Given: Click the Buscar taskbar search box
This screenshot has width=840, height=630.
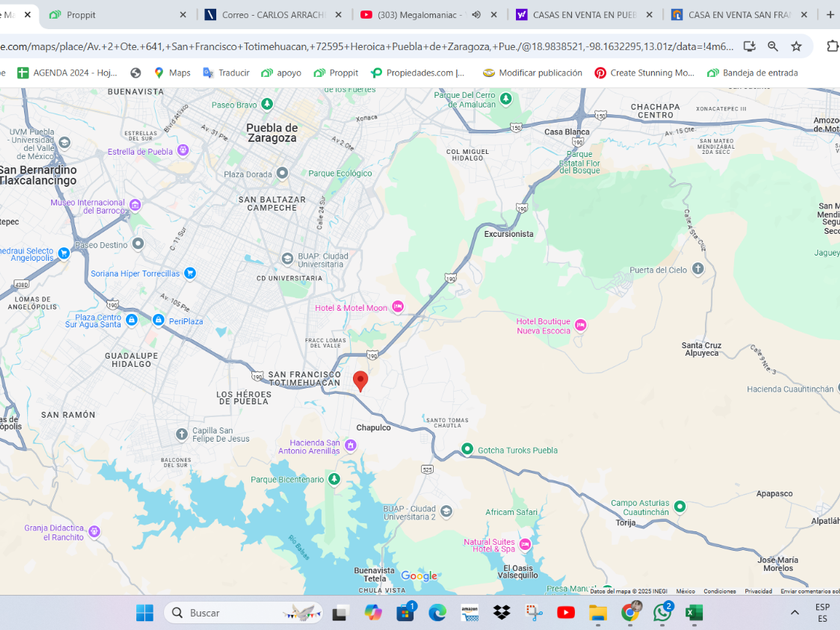Looking at the screenshot, I should [x=244, y=613].
